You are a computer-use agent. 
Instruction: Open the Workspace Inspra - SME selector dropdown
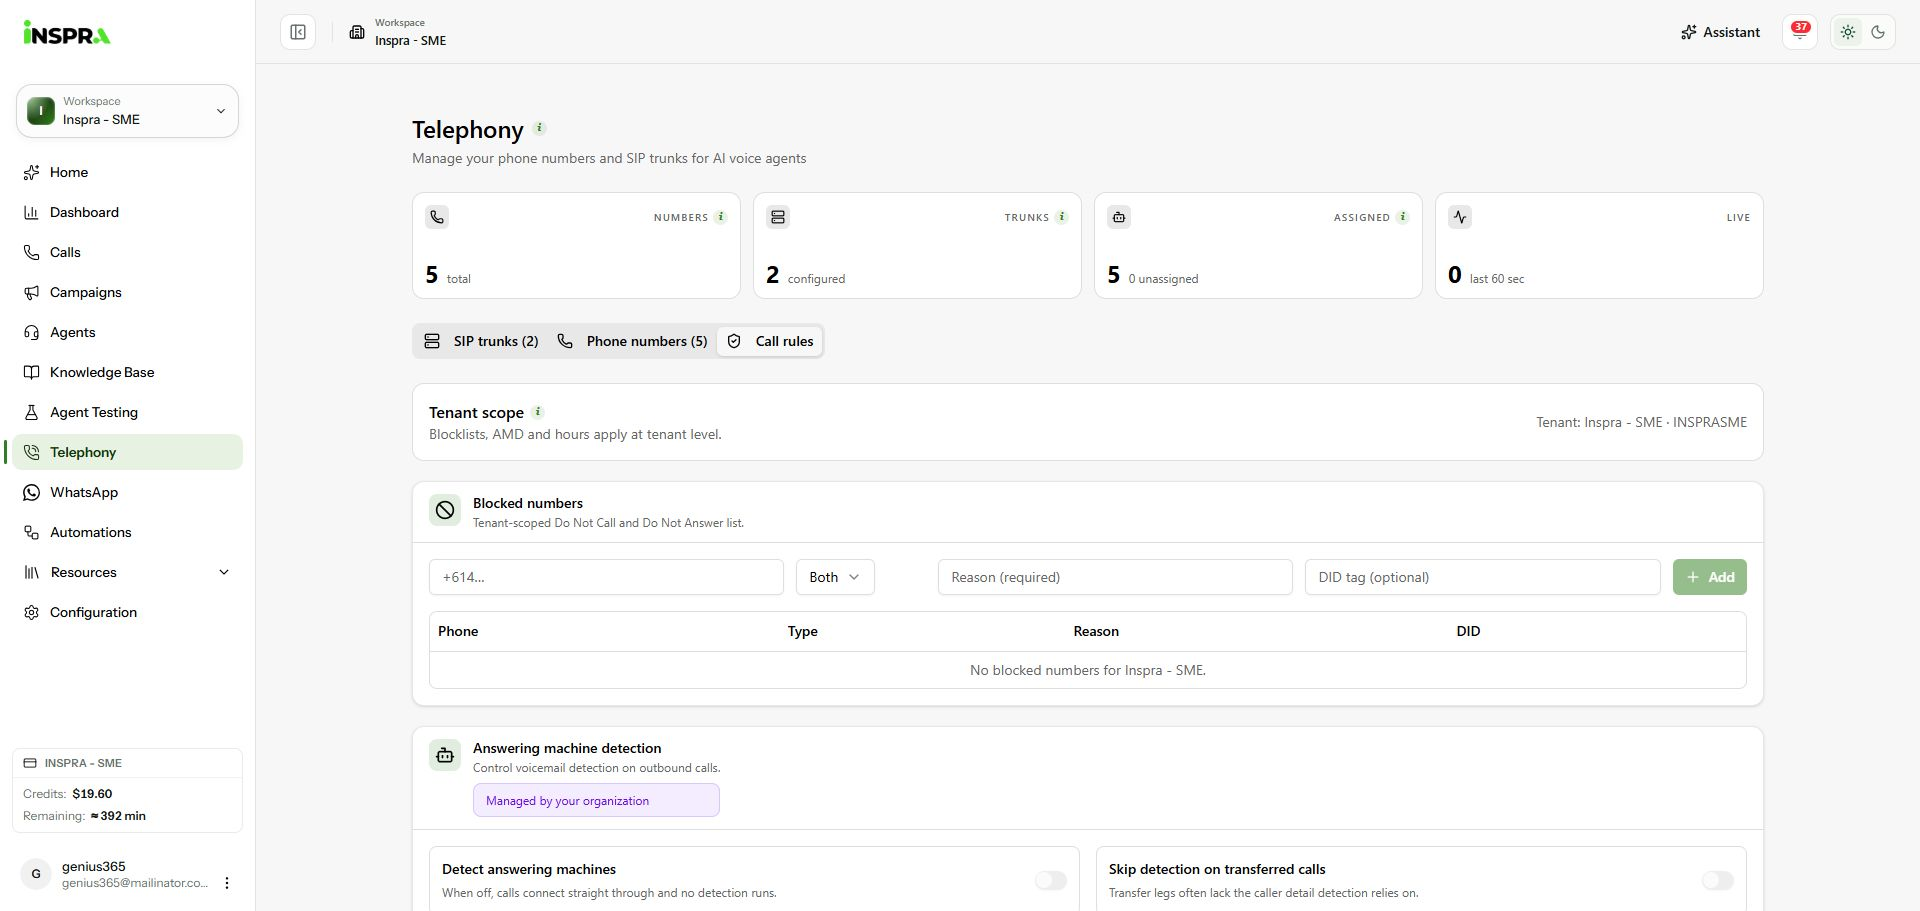pos(127,111)
